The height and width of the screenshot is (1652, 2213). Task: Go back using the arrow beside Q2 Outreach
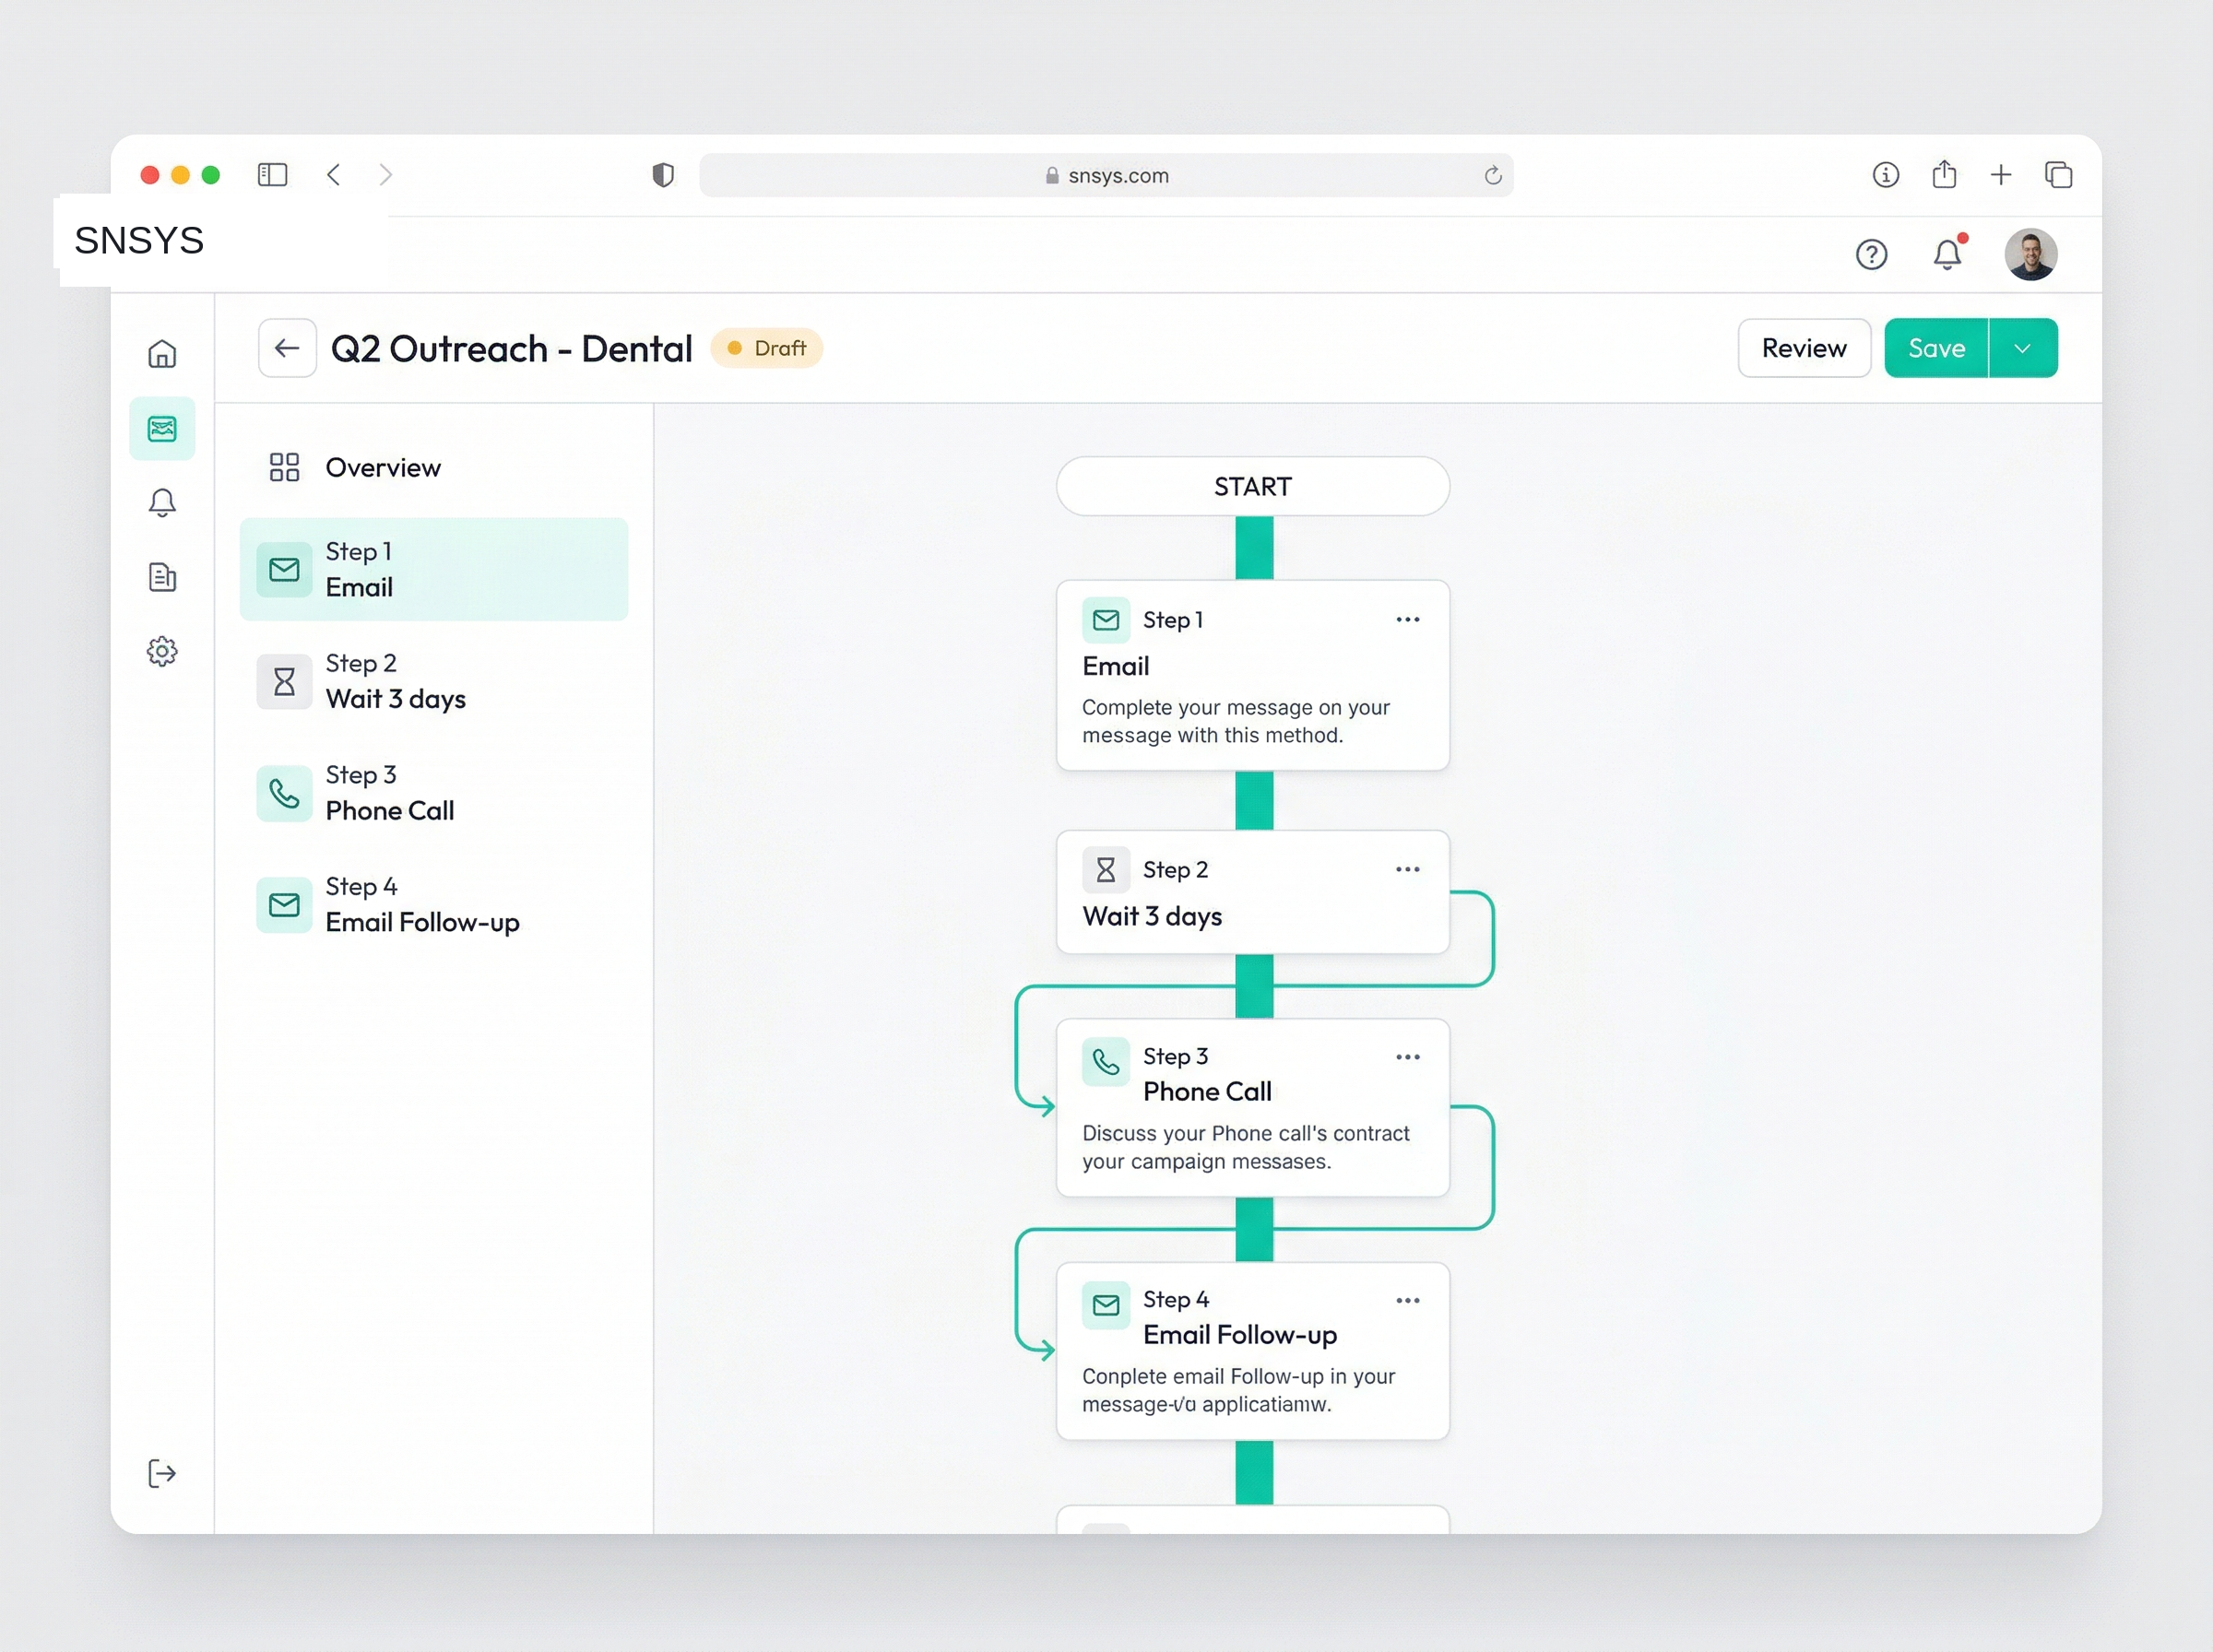point(287,347)
